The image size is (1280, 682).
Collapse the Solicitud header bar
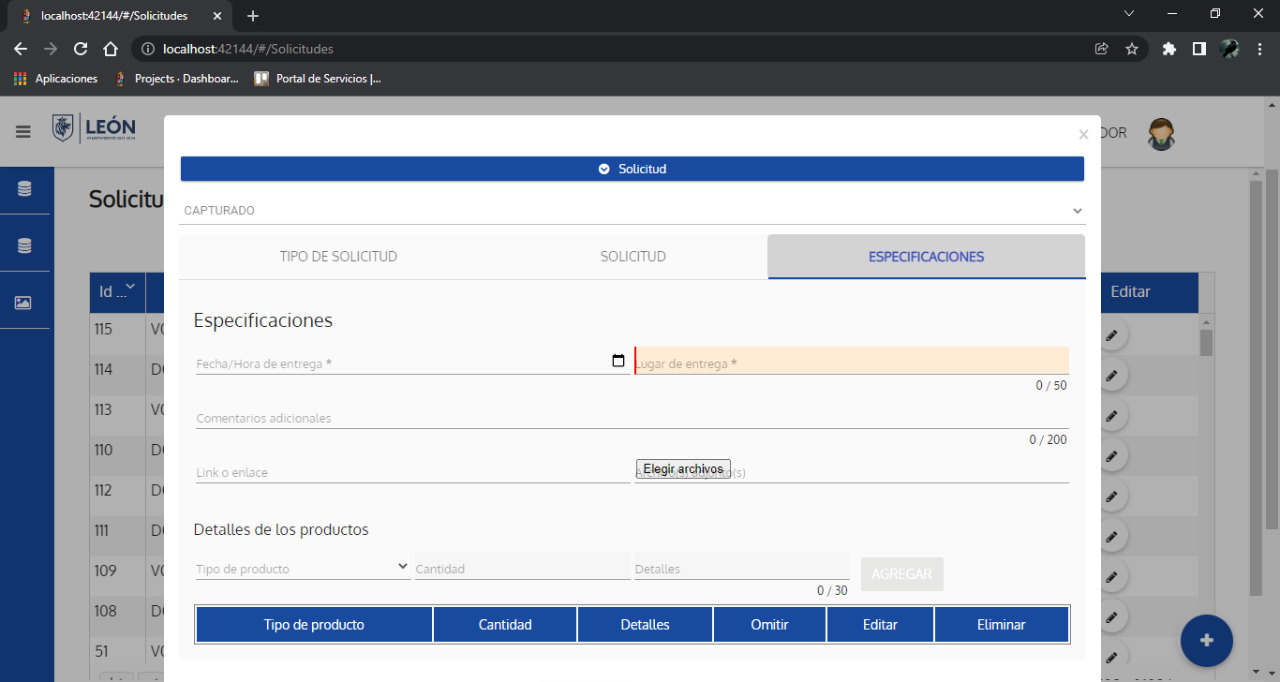coord(632,169)
